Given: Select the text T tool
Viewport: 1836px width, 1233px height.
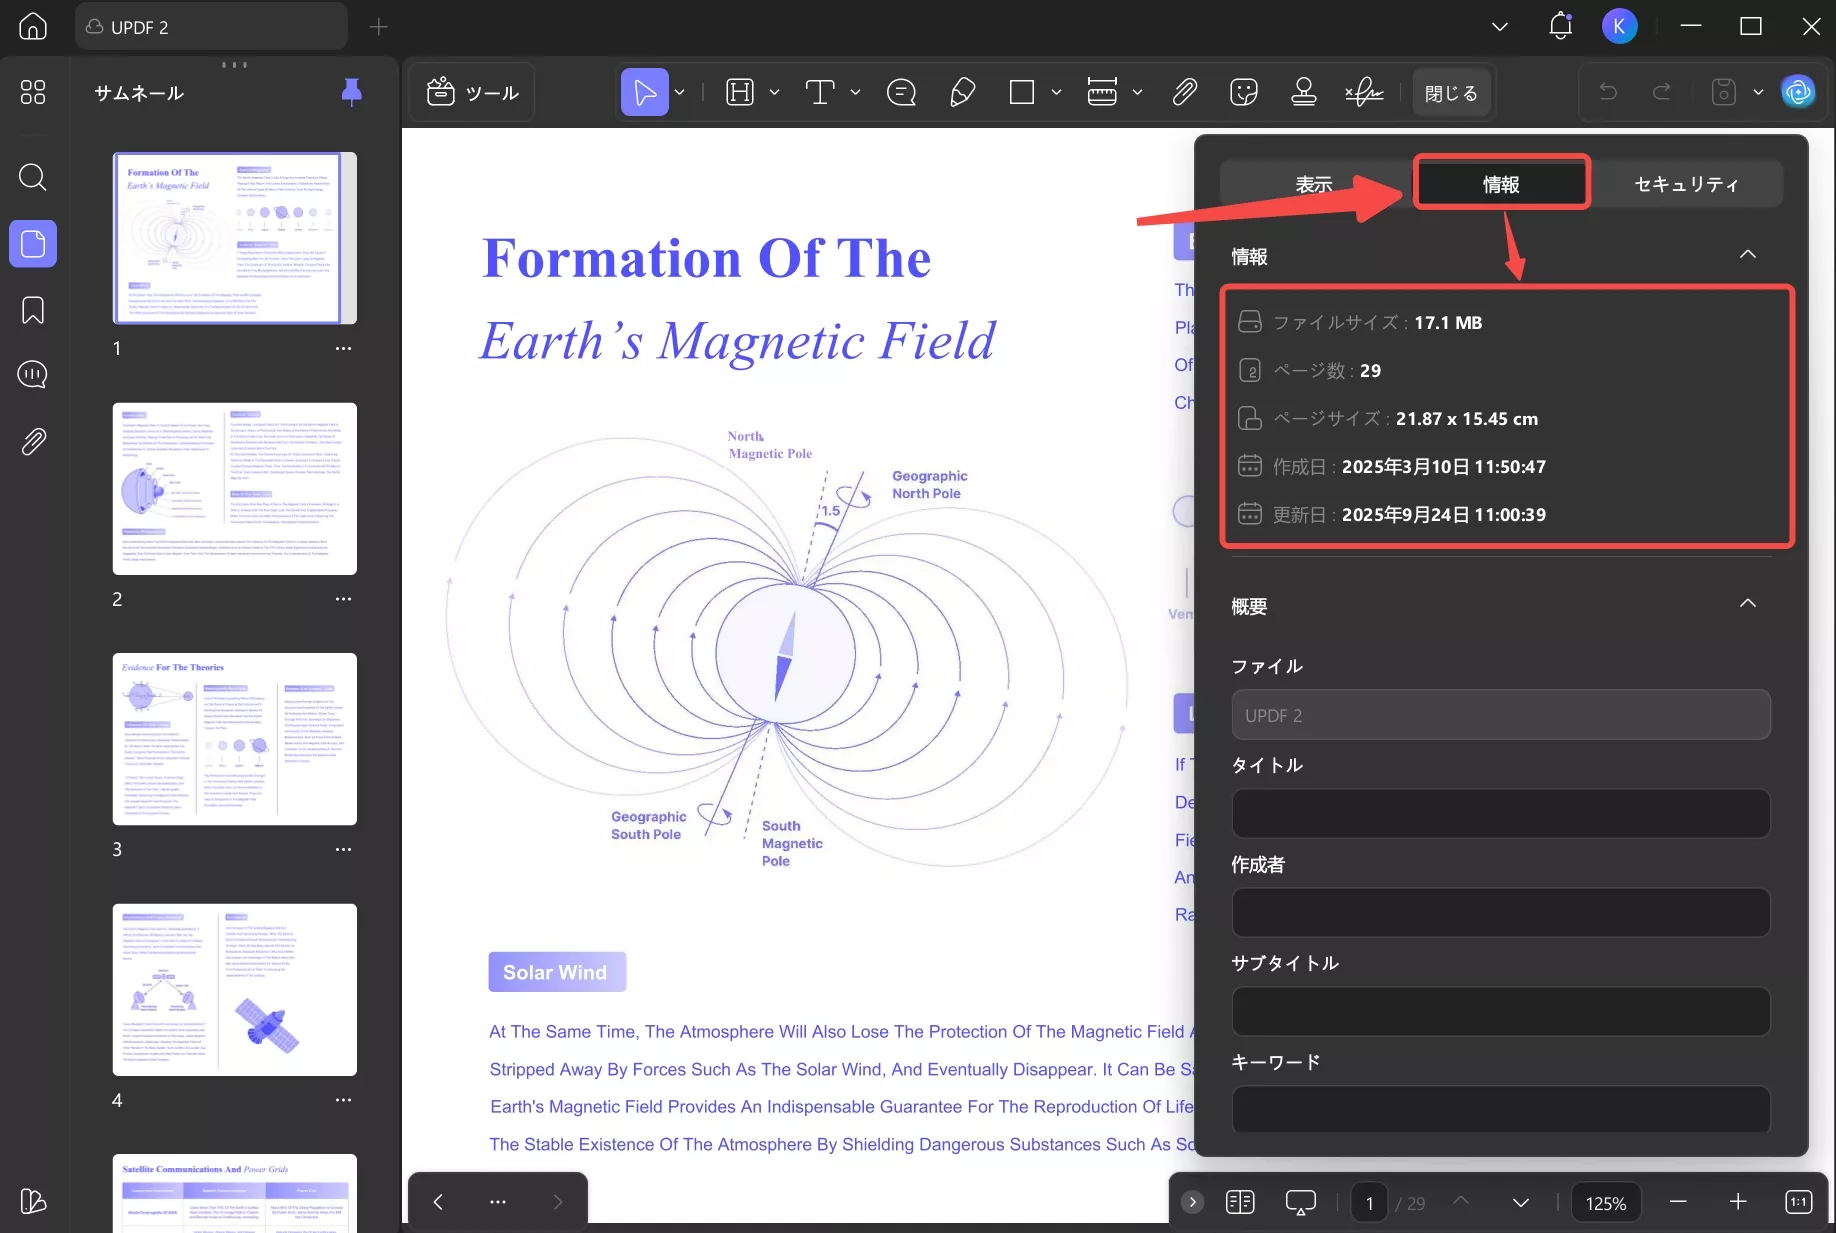Looking at the screenshot, I should click(820, 93).
